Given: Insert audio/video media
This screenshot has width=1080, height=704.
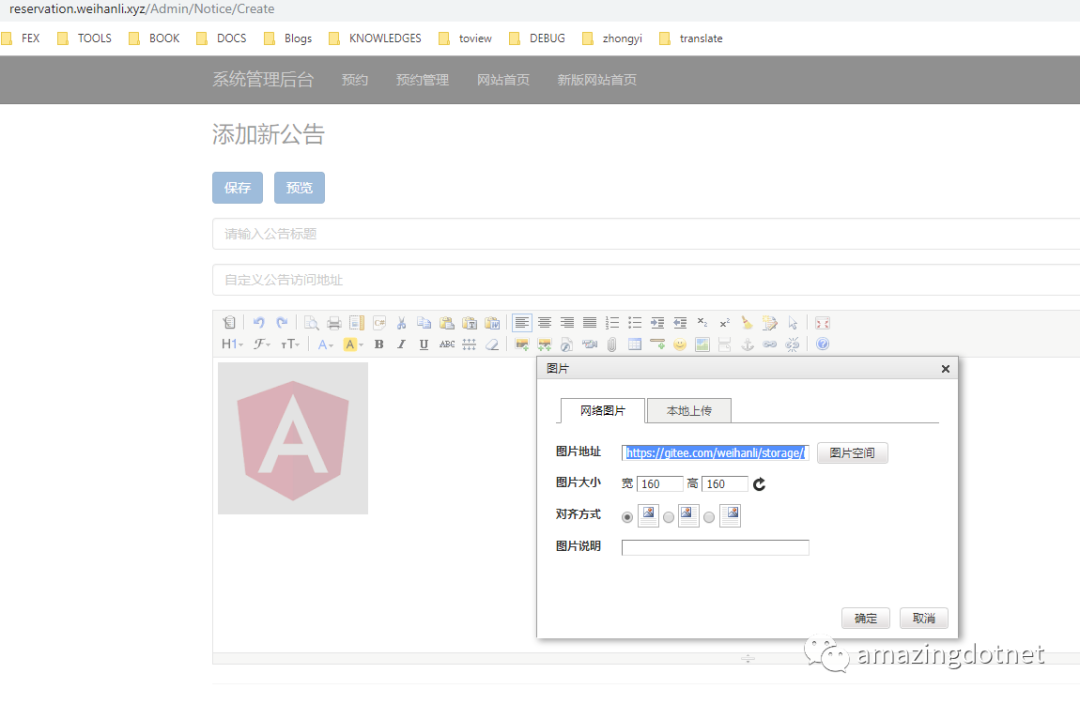Looking at the screenshot, I should pyautogui.click(x=590, y=344).
